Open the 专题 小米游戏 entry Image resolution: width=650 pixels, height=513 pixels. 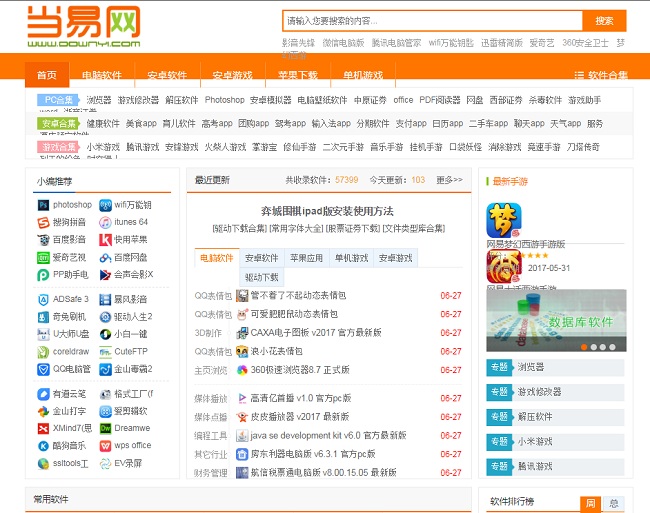(555, 442)
